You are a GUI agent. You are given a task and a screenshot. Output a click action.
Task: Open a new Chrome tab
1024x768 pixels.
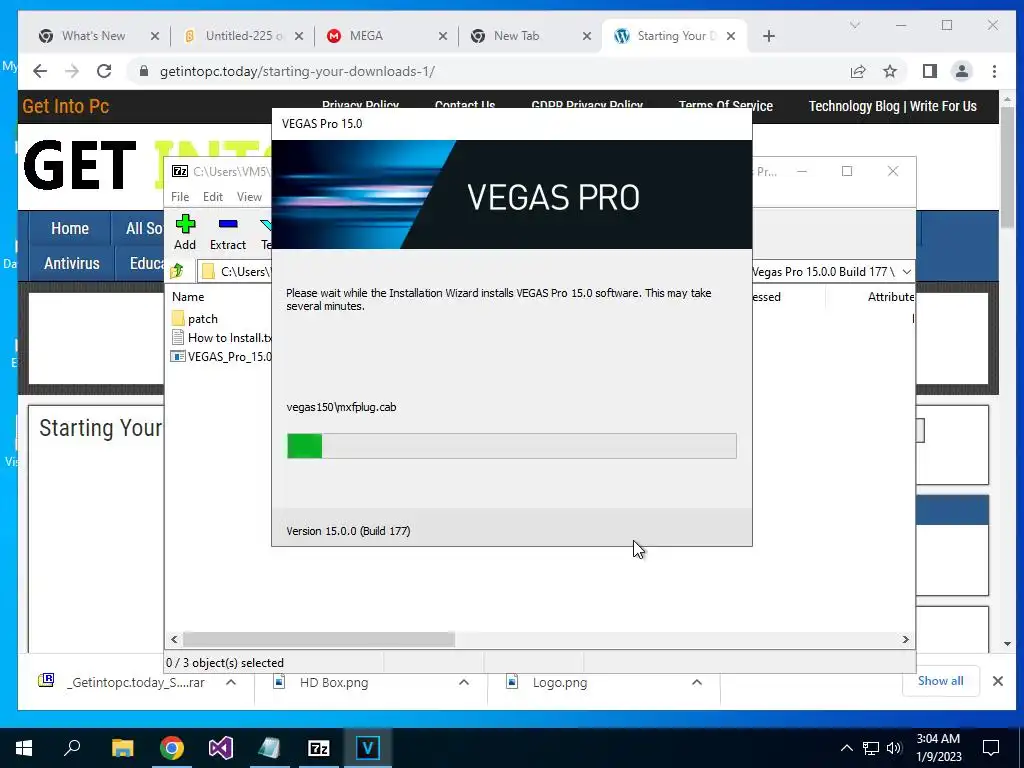(769, 36)
